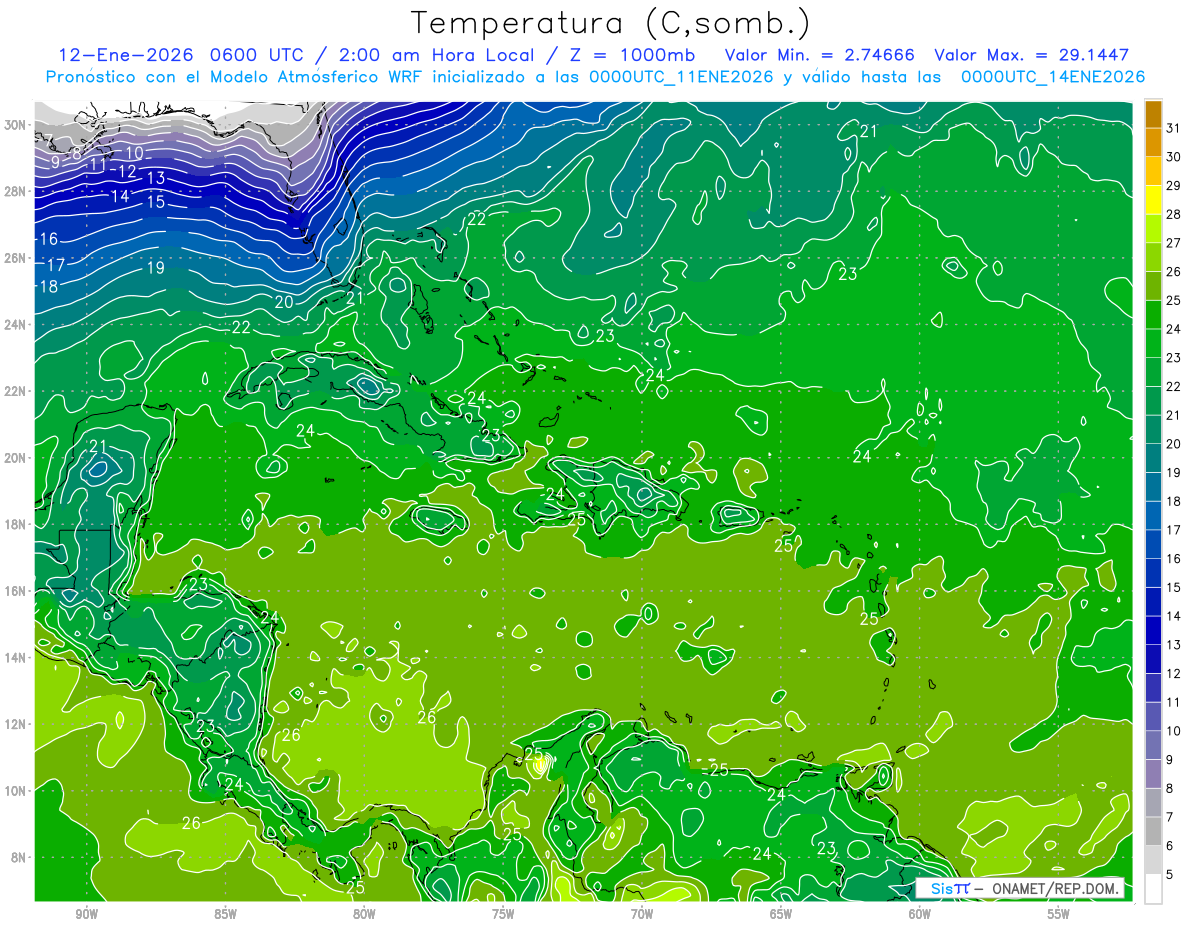Screen dimensions: 1200x927
Task: Click the contour label 16 on the map
Action: tap(49, 240)
